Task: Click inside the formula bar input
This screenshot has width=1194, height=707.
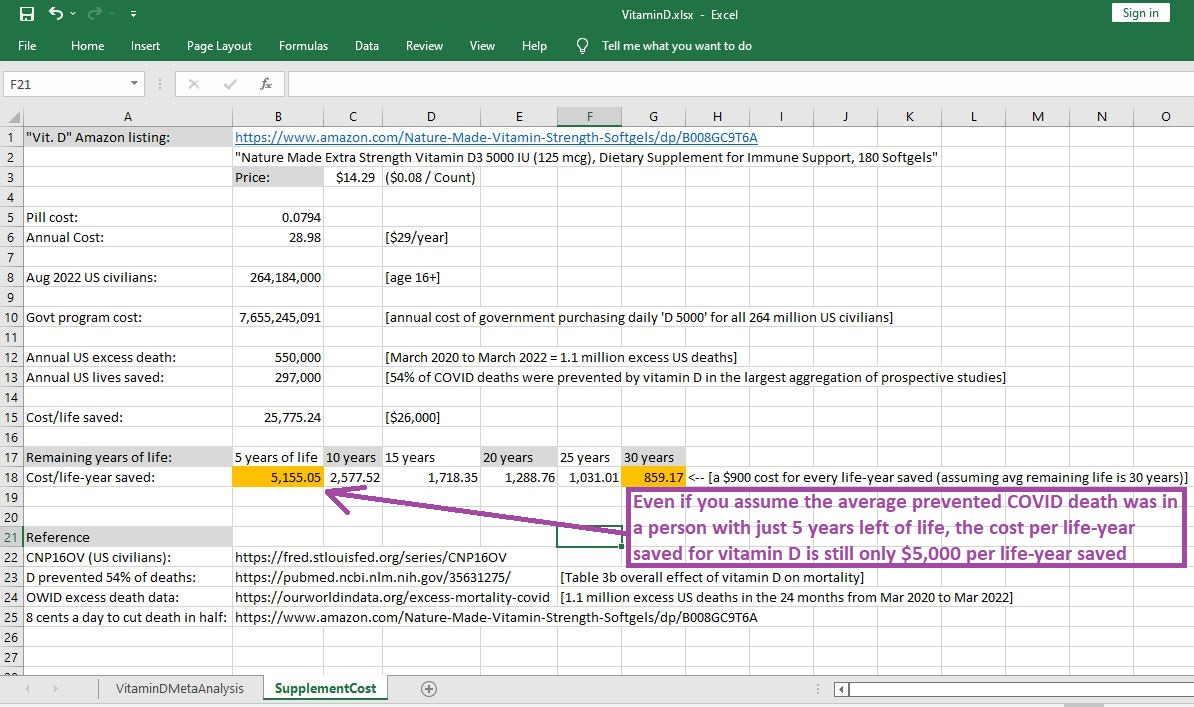Action: pyautogui.click(x=740, y=84)
